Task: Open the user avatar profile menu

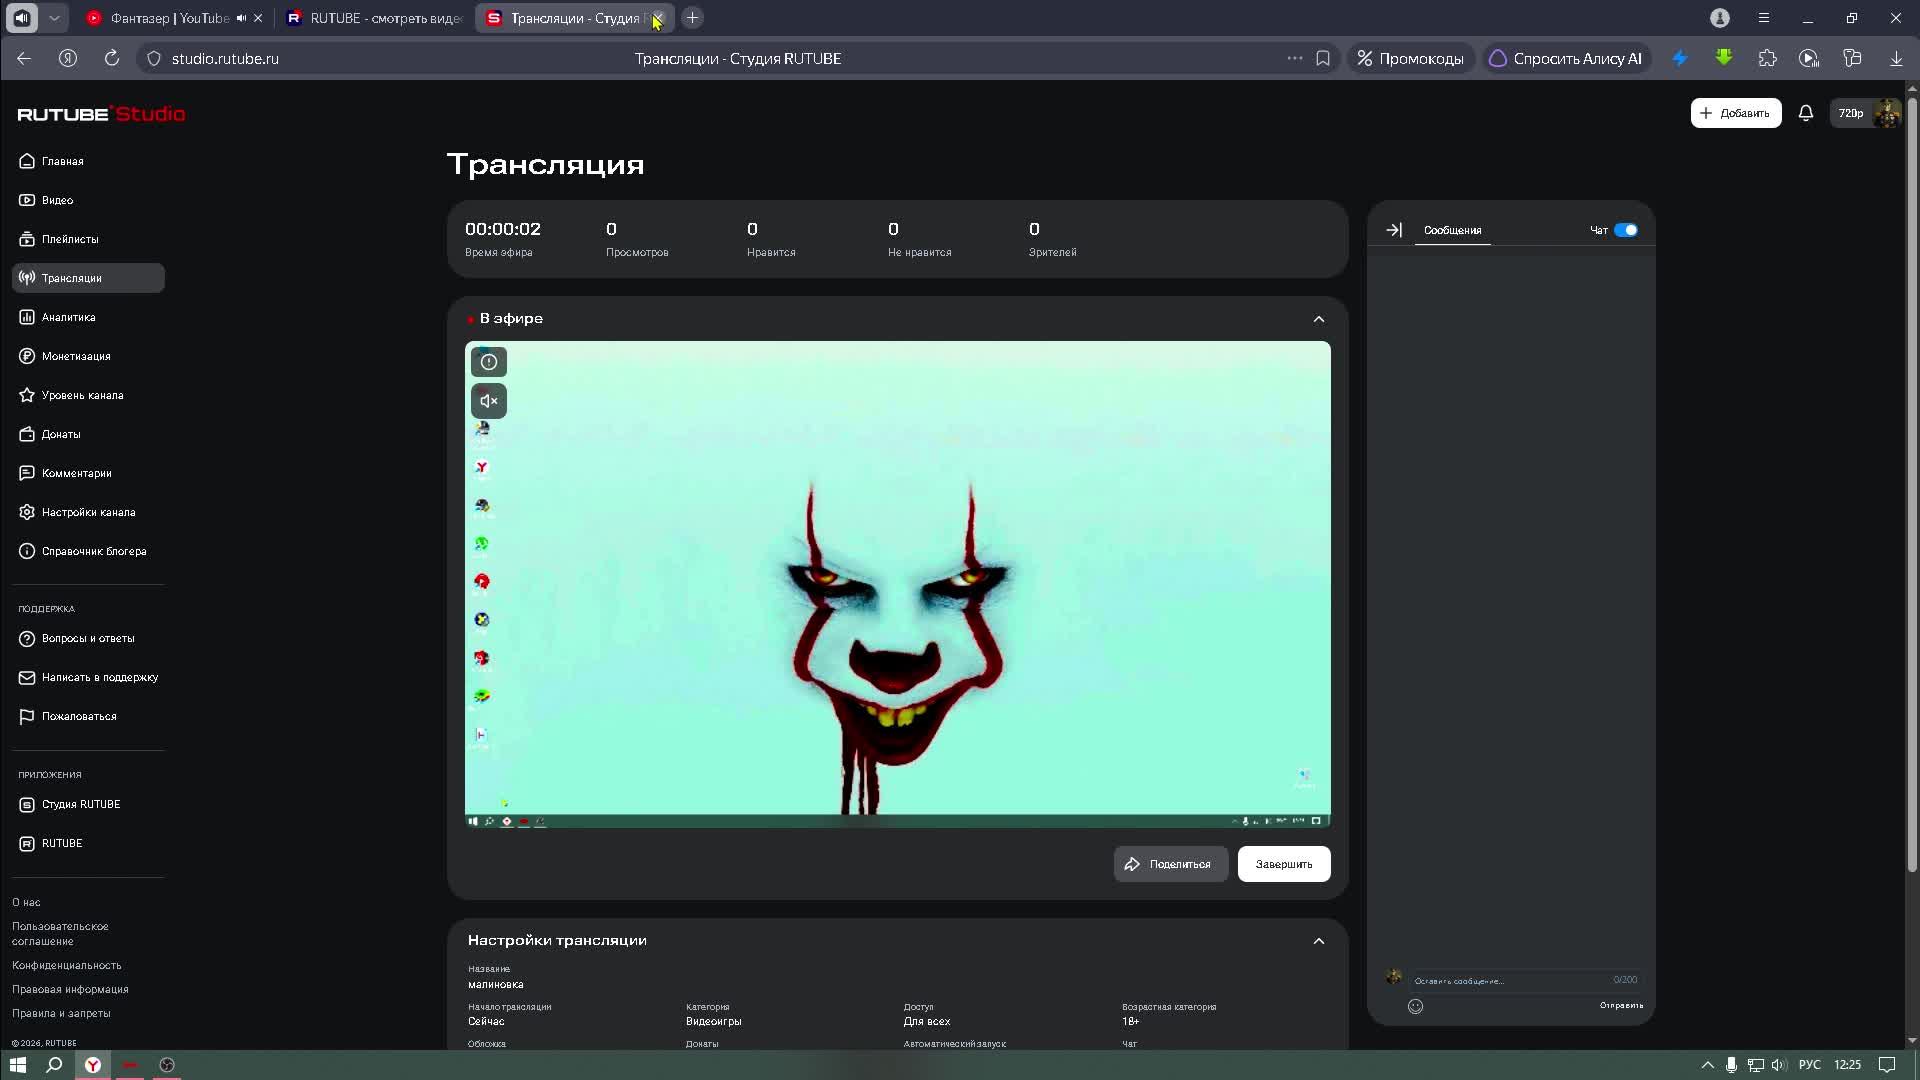Action: click(1886, 113)
